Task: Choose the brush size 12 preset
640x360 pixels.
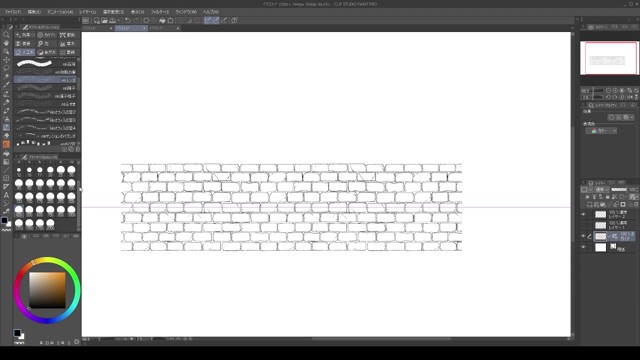Action: (x=19, y=171)
